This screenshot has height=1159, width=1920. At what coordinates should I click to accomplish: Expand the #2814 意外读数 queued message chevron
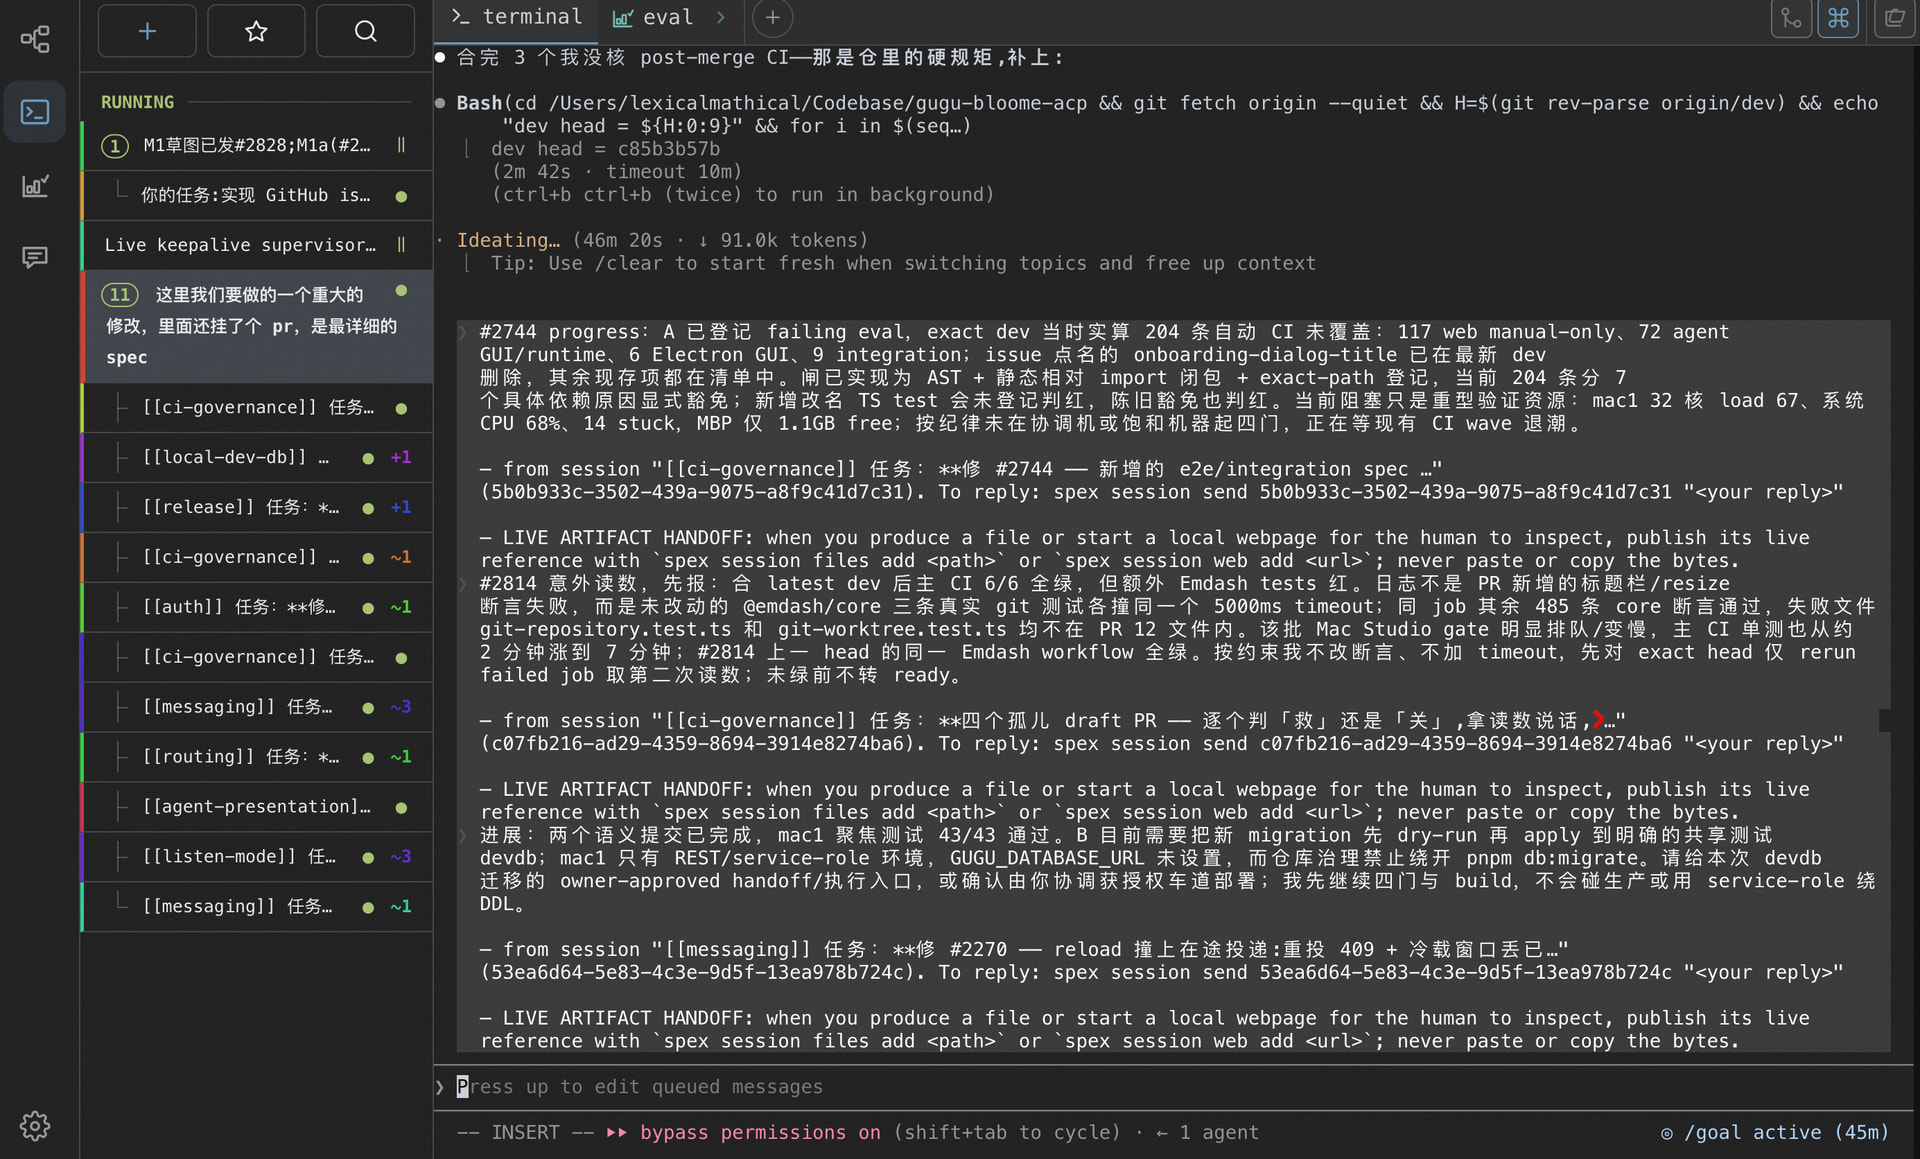[x=463, y=583]
